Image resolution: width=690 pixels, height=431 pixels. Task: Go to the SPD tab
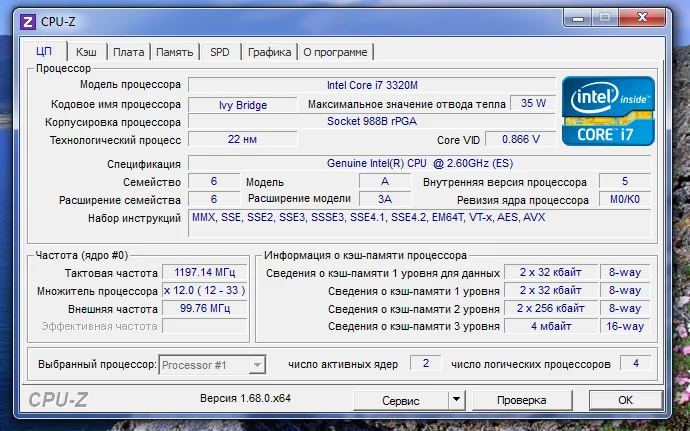[x=220, y=52]
